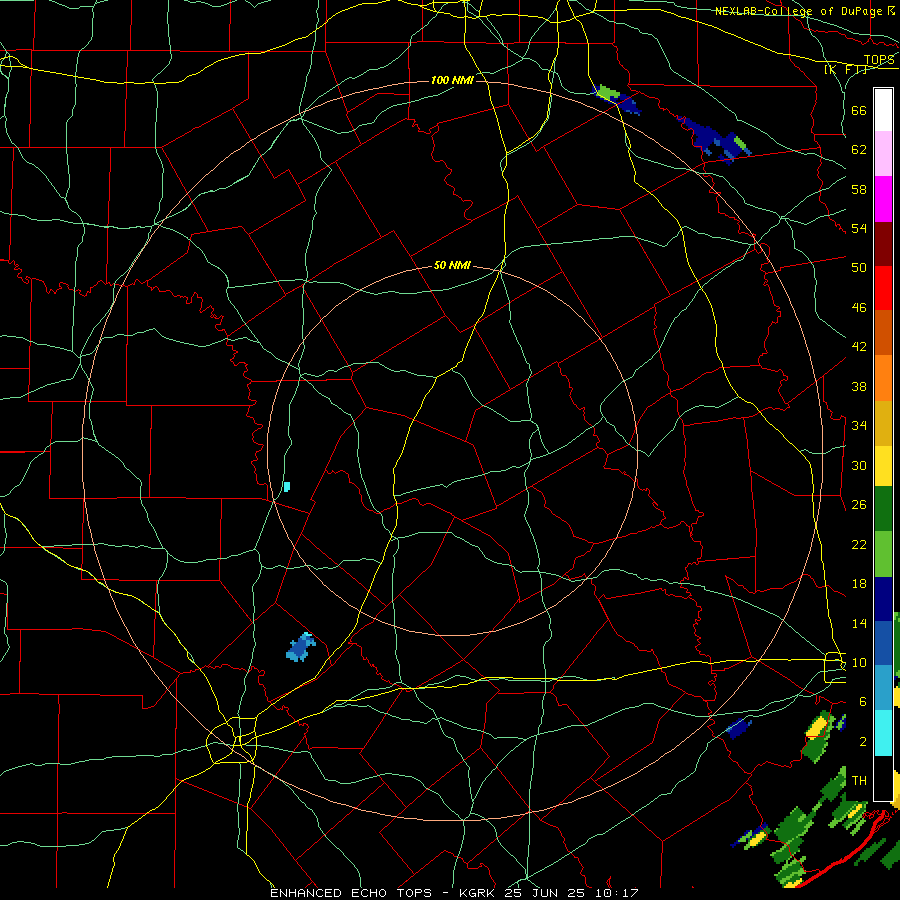Click the navy legend swatch above 18
The width and height of the screenshot is (900, 900).
tap(883, 599)
